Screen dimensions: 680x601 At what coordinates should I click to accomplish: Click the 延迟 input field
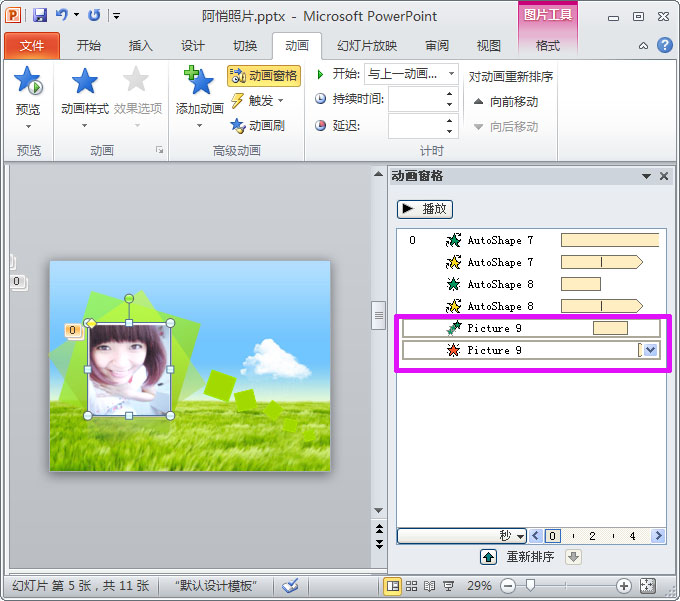pyautogui.click(x=415, y=126)
